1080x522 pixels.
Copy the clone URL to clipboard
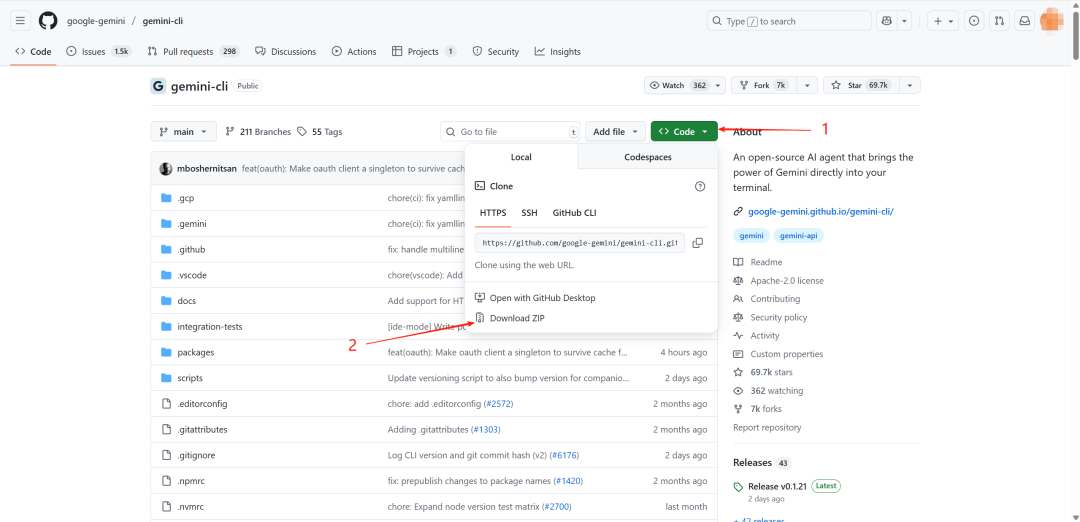pyautogui.click(x=698, y=243)
